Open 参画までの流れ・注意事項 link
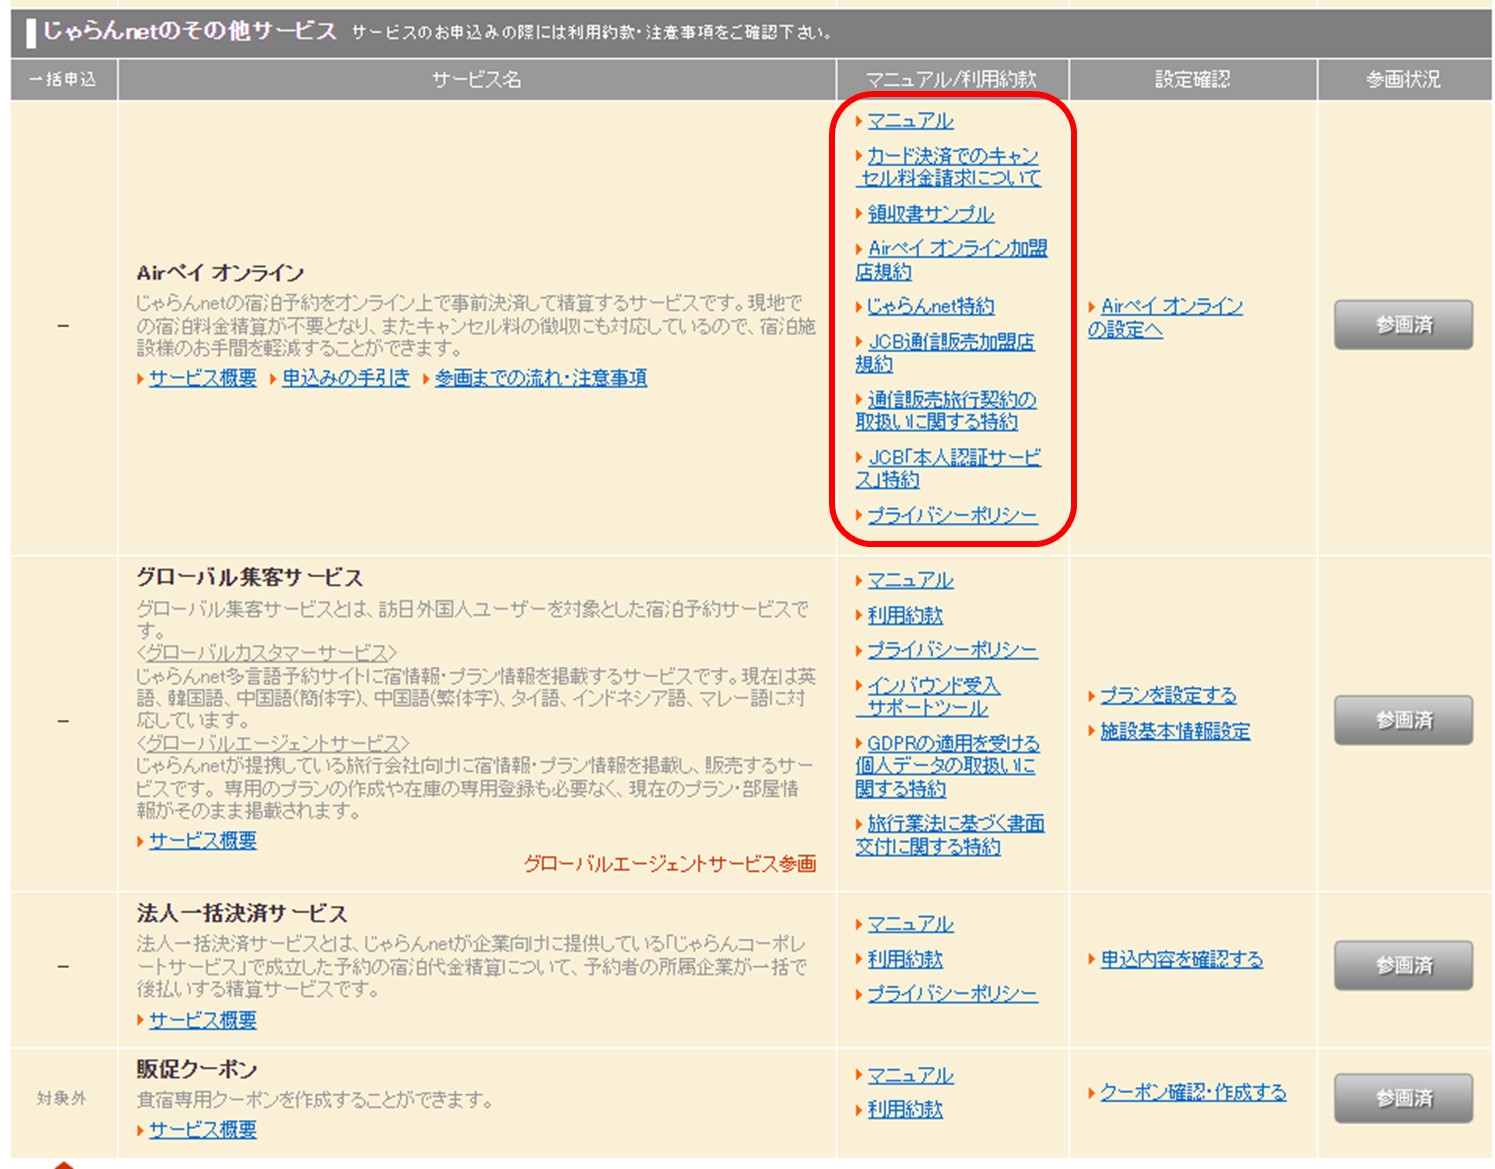 (541, 378)
